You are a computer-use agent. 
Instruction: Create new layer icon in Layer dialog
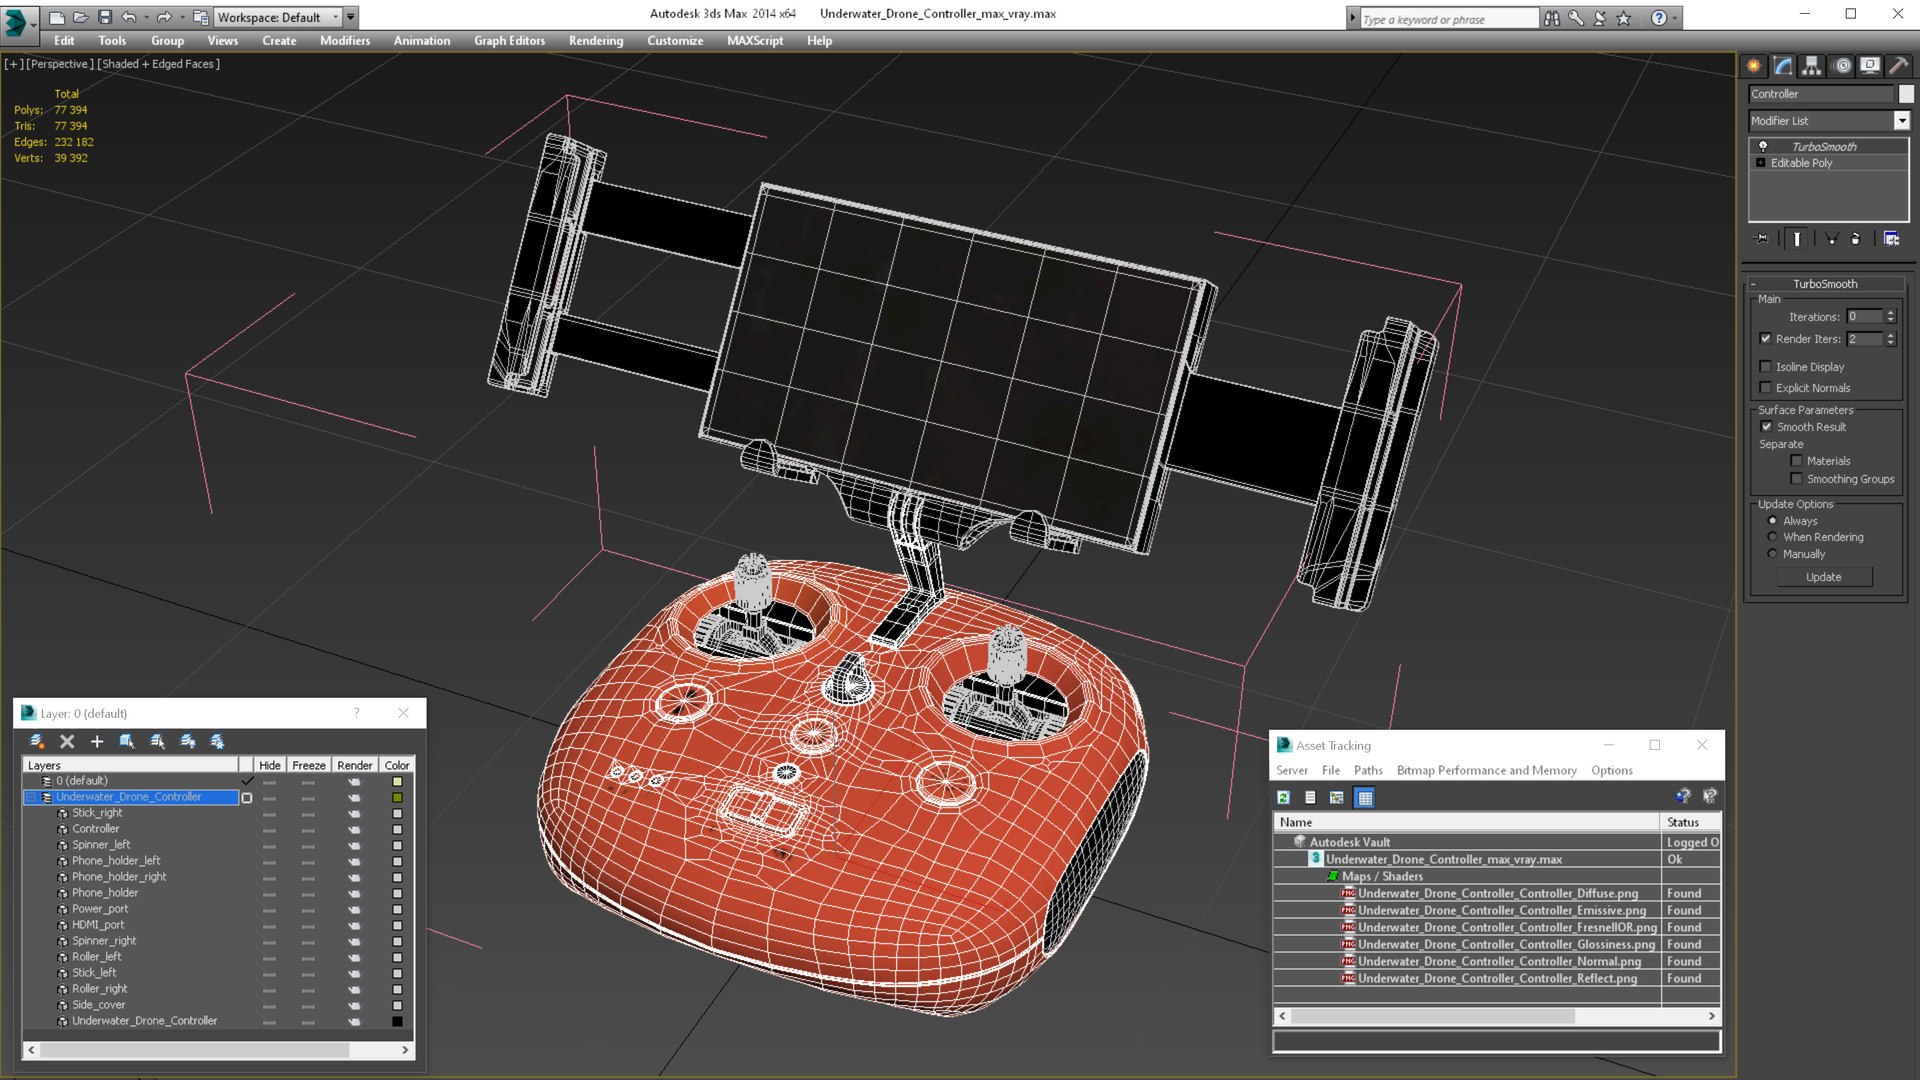pyautogui.click(x=37, y=741)
